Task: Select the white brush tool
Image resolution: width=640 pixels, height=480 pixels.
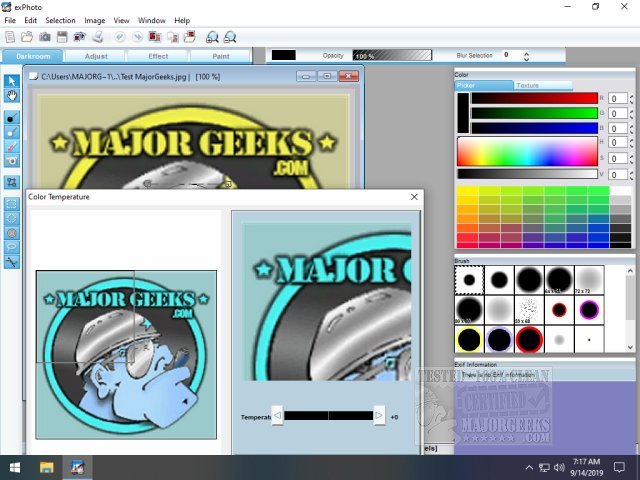Action: [x=12, y=132]
